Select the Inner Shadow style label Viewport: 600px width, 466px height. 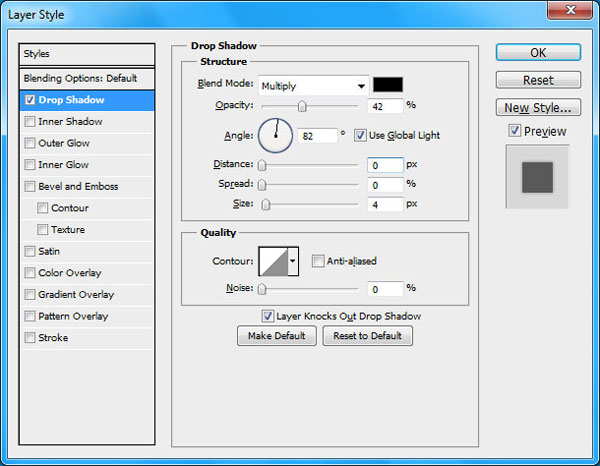point(70,122)
